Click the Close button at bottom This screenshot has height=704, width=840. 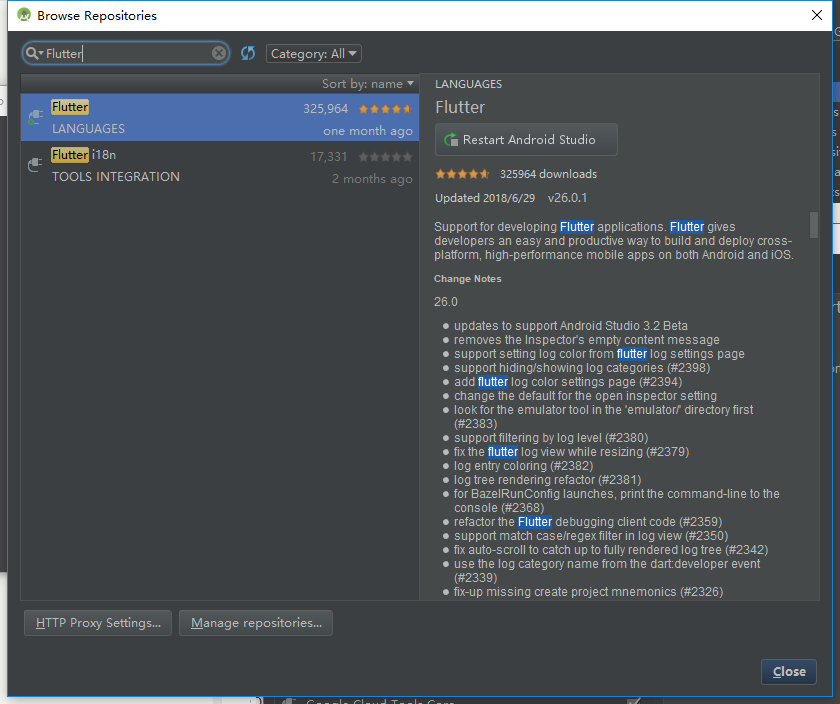click(789, 672)
